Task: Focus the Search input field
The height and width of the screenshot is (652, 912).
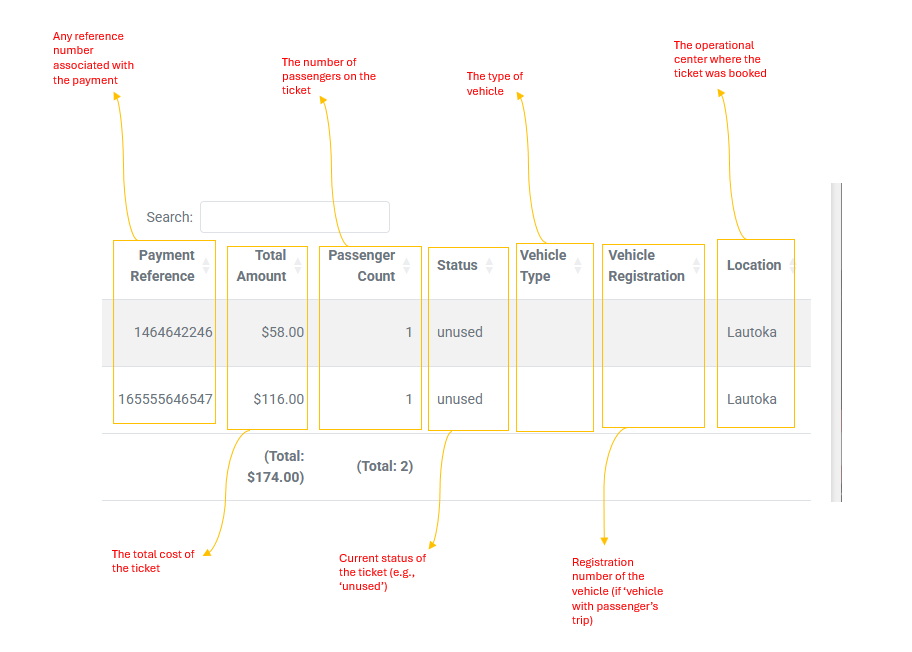Action: 295,217
